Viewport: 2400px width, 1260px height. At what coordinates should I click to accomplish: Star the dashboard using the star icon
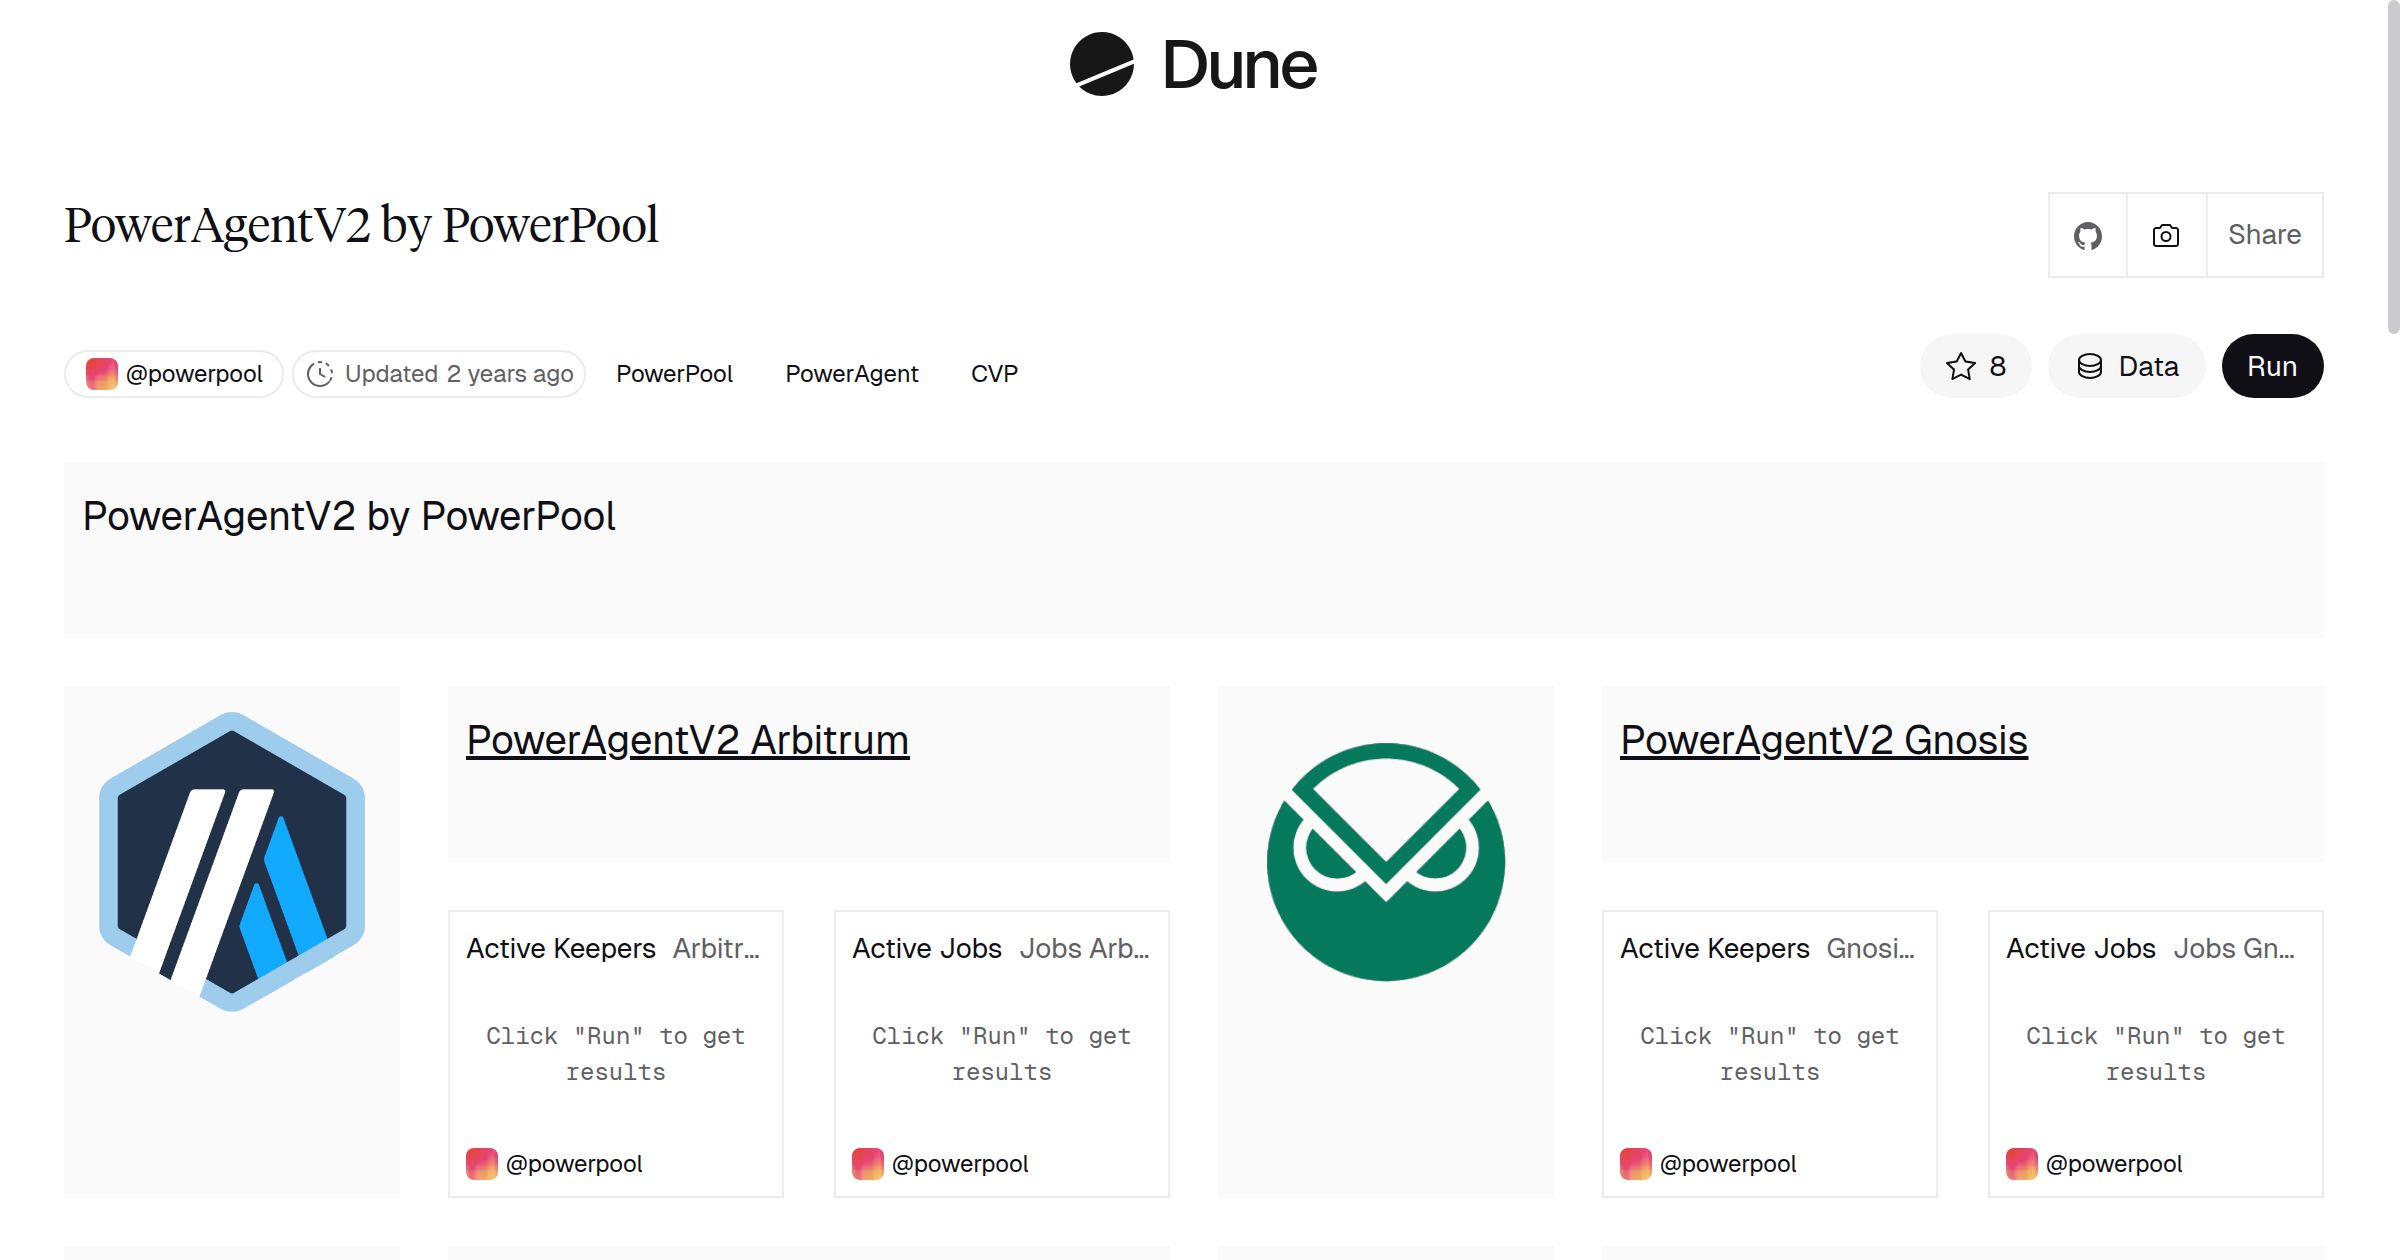point(1961,366)
